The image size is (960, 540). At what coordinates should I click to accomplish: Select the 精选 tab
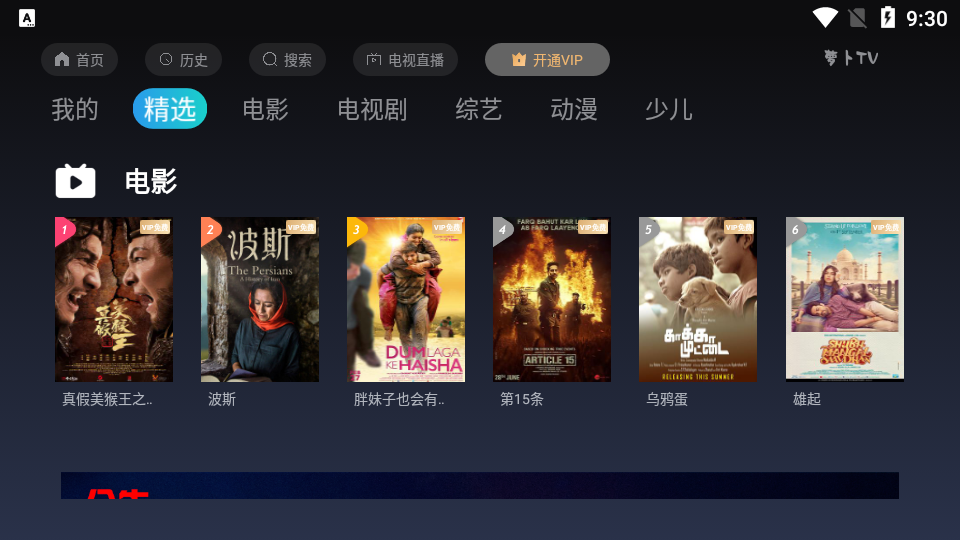(x=170, y=109)
